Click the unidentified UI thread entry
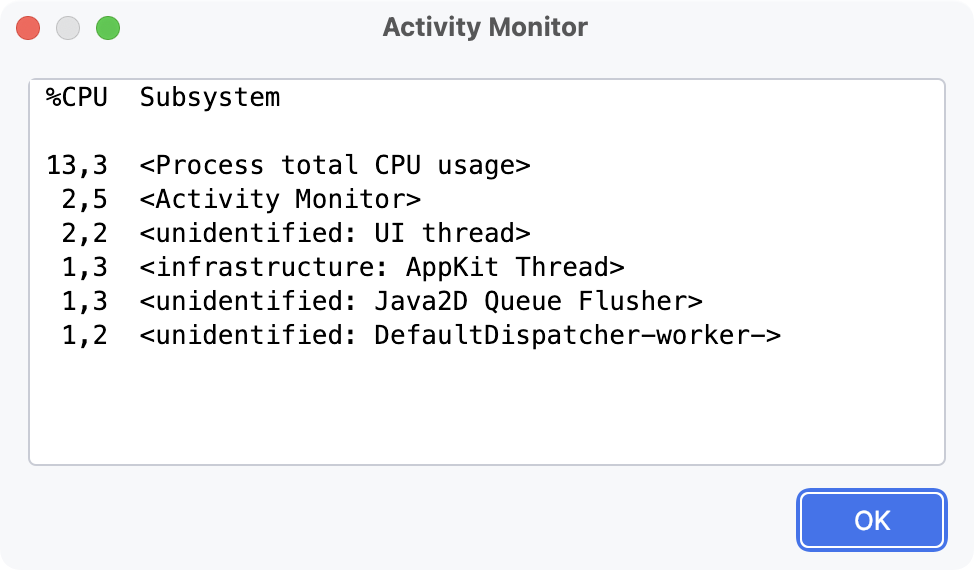Image resolution: width=974 pixels, height=570 pixels. (x=335, y=234)
